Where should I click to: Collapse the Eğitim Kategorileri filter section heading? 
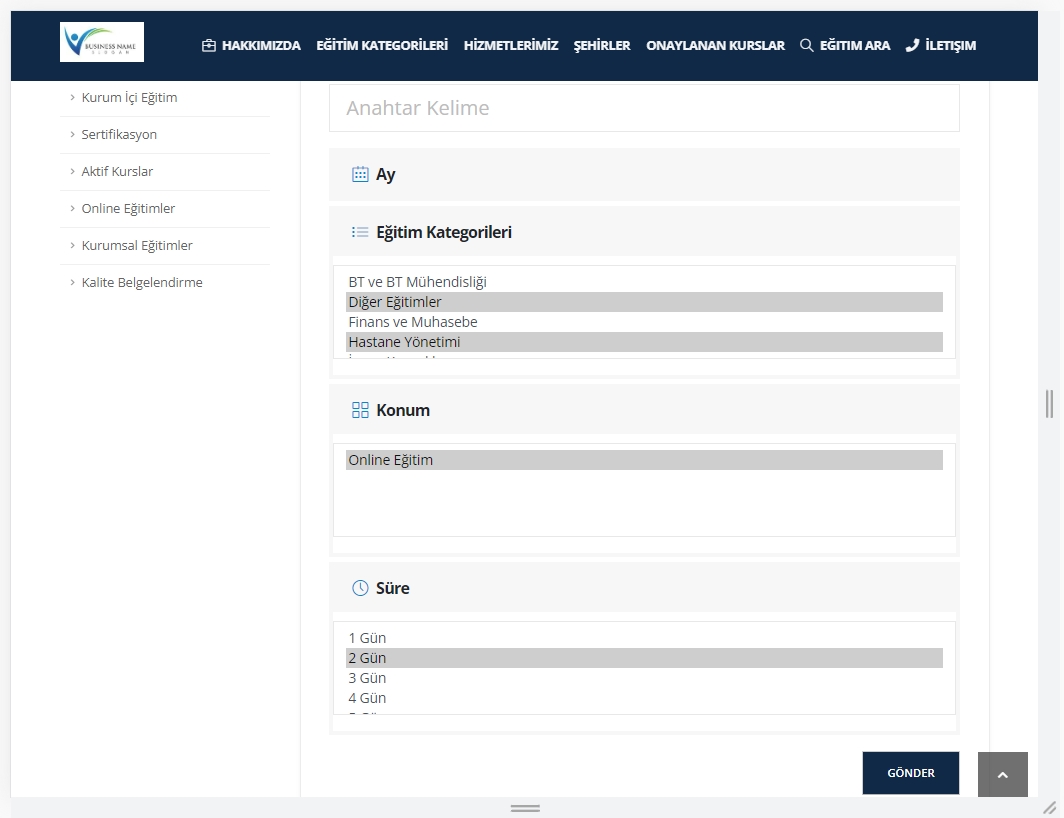click(x=644, y=232)
